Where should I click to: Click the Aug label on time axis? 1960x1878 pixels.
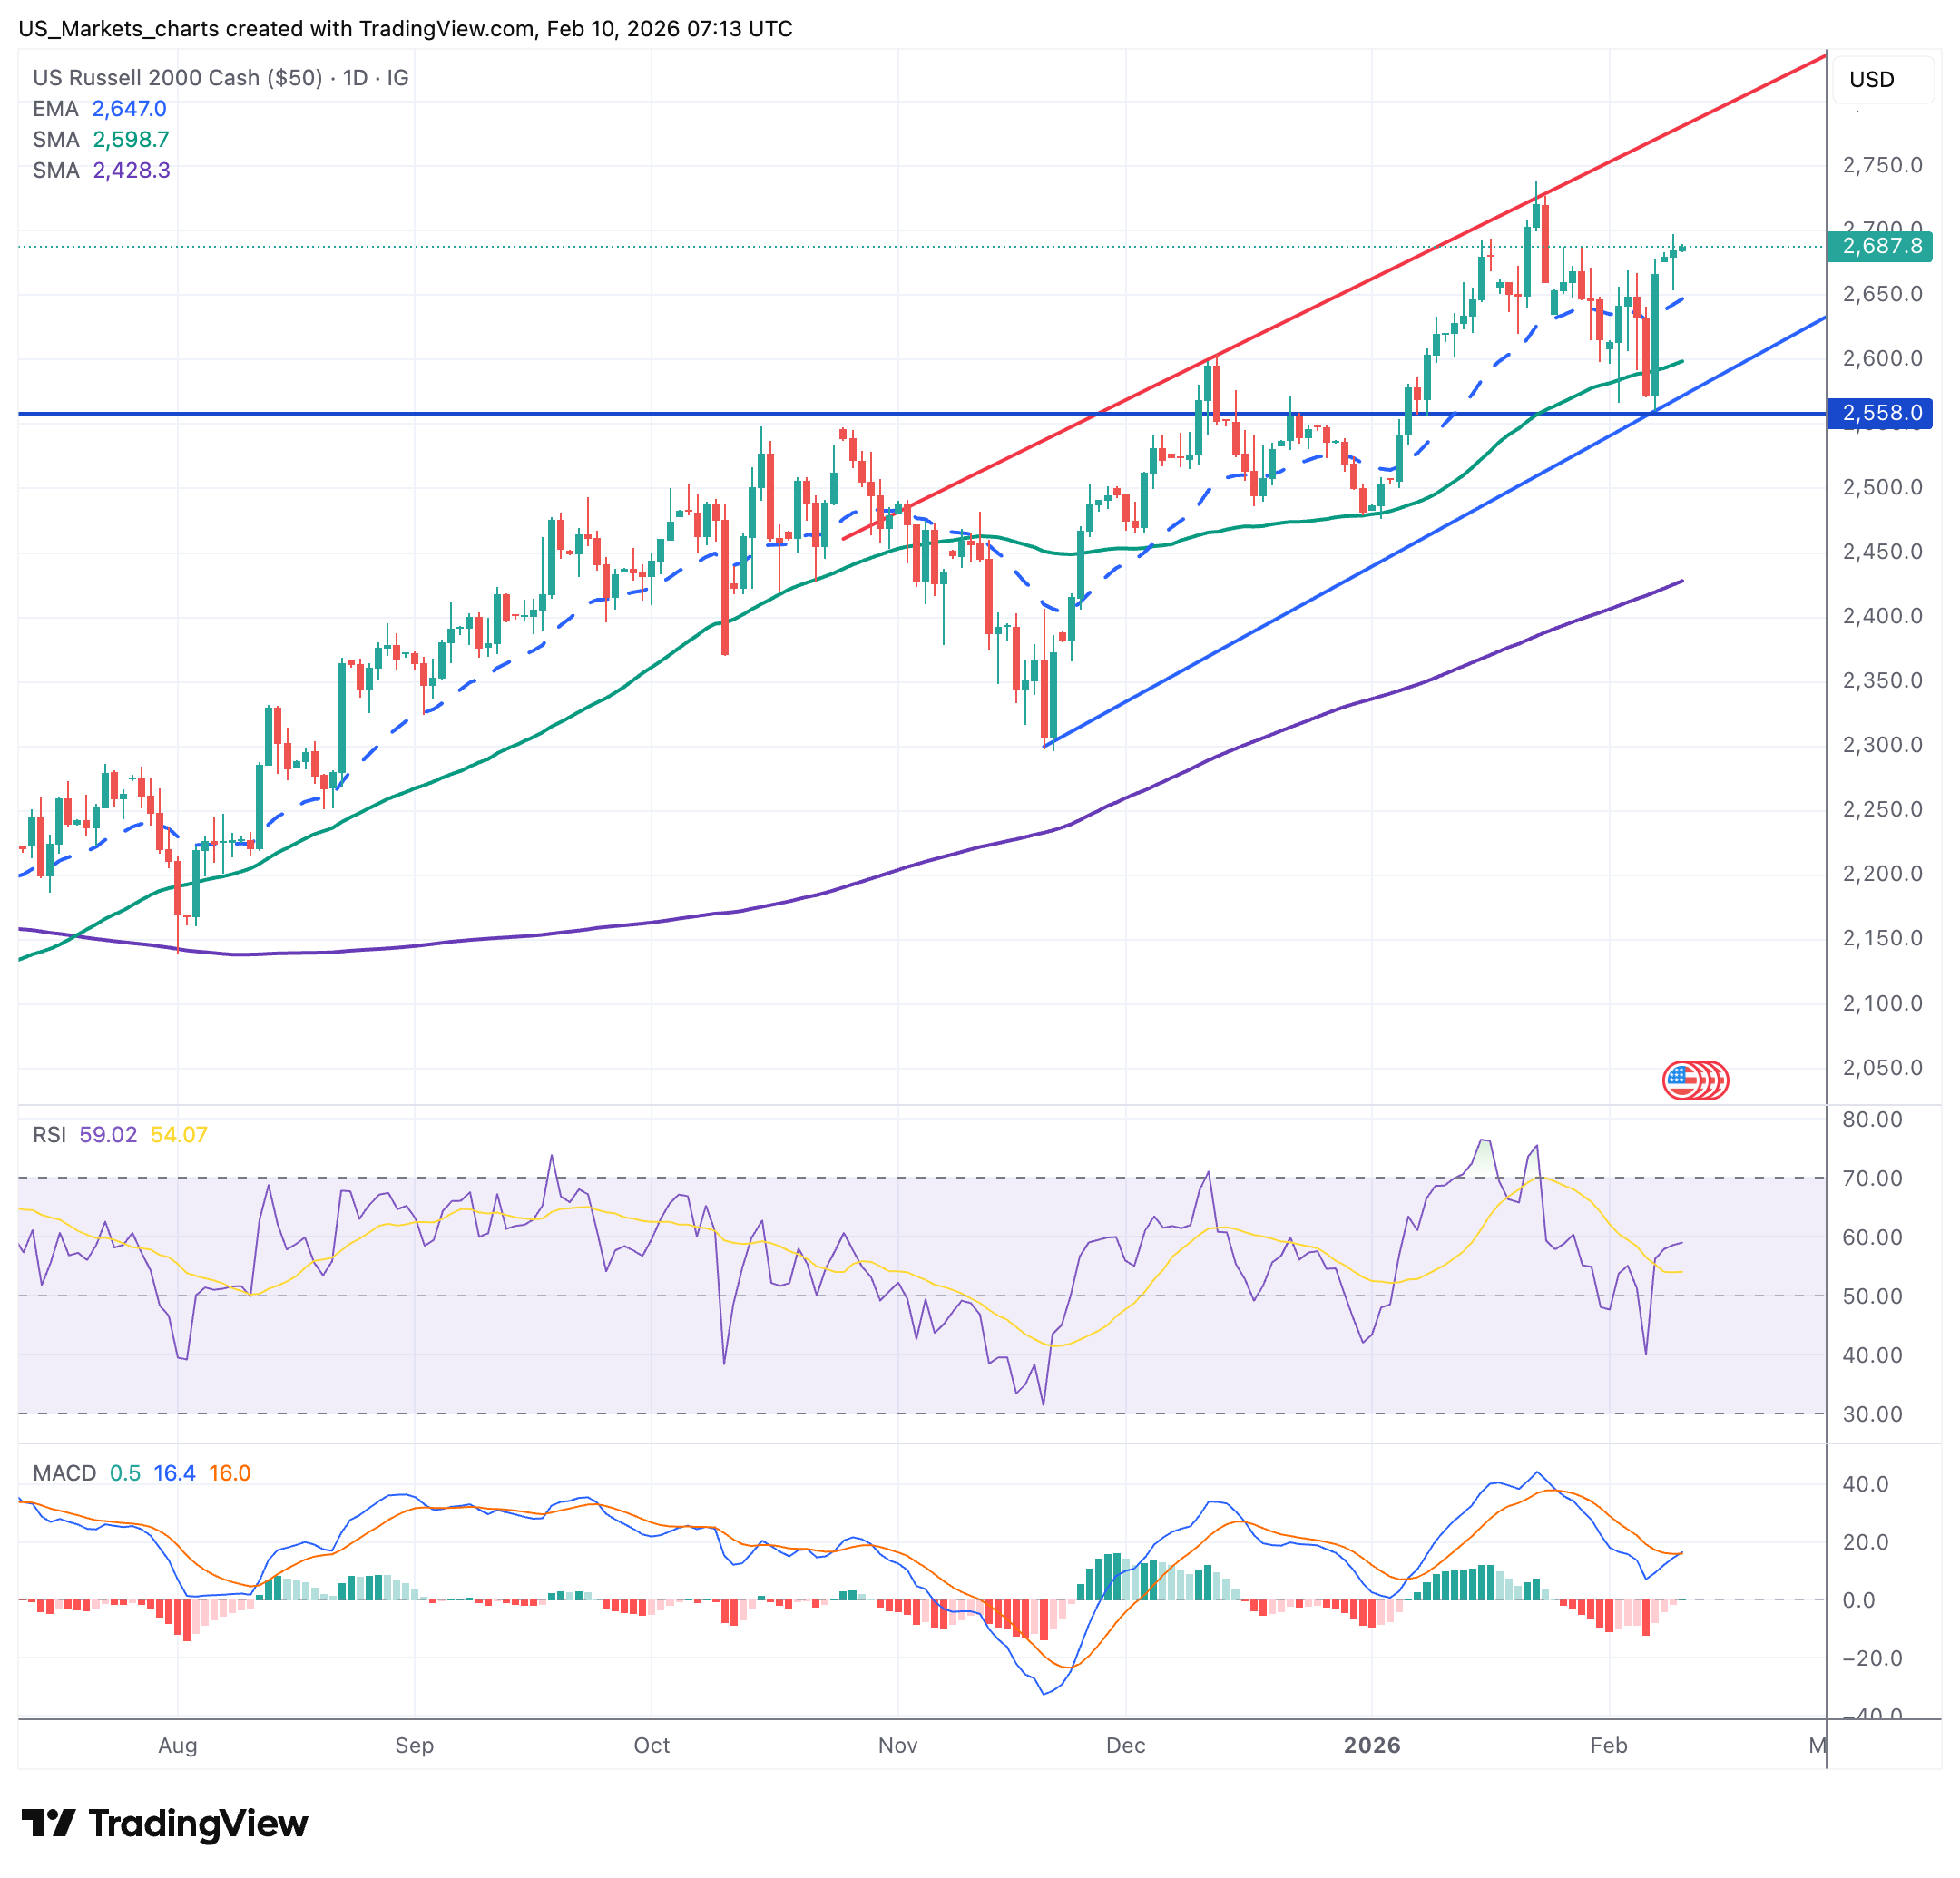point(177,1745)
